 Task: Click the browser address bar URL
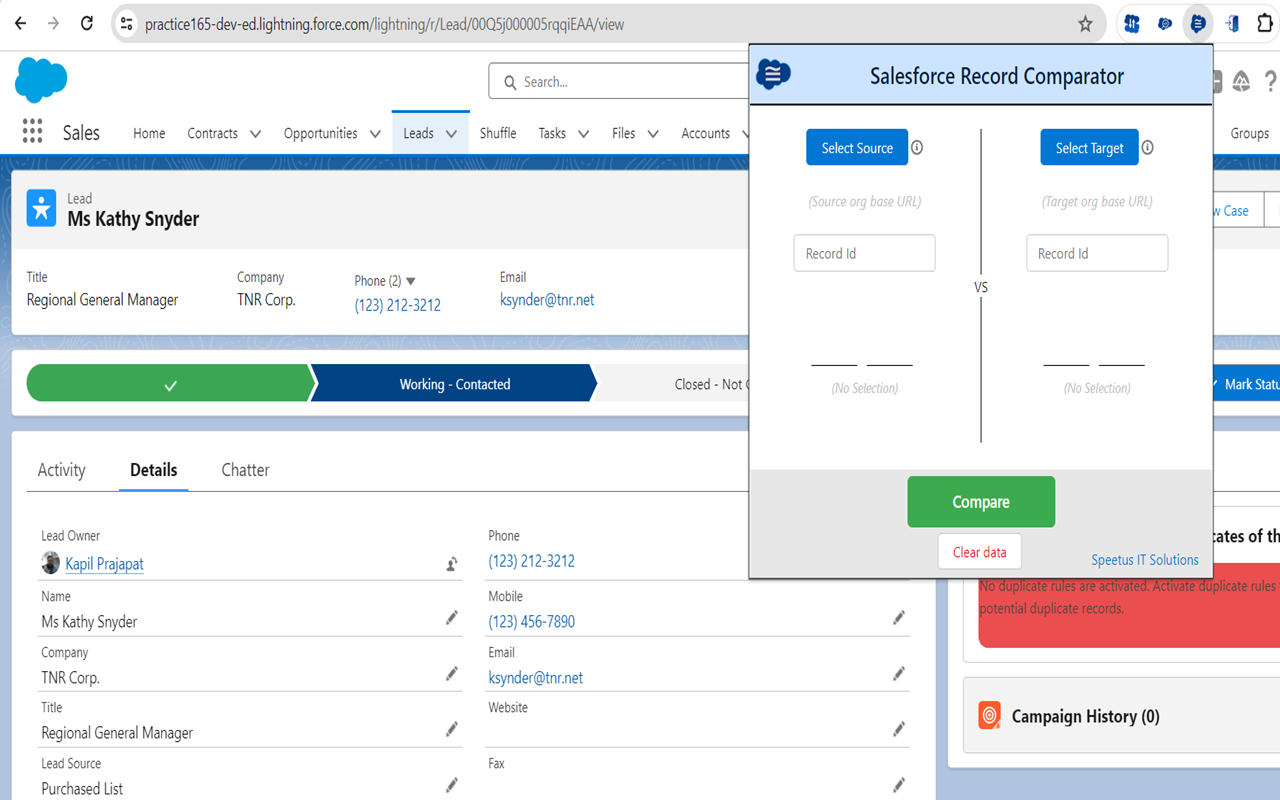click(x=384, y=24)
